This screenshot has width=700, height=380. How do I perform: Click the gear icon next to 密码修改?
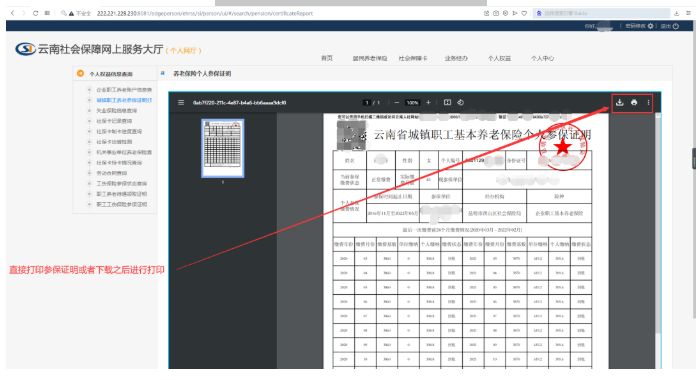coord(650,26)
